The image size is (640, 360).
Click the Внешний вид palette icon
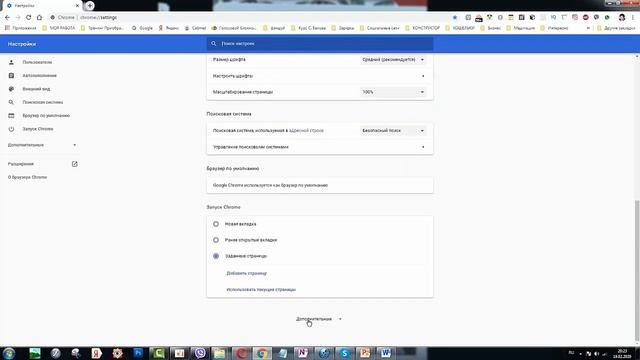pos(11,89)
